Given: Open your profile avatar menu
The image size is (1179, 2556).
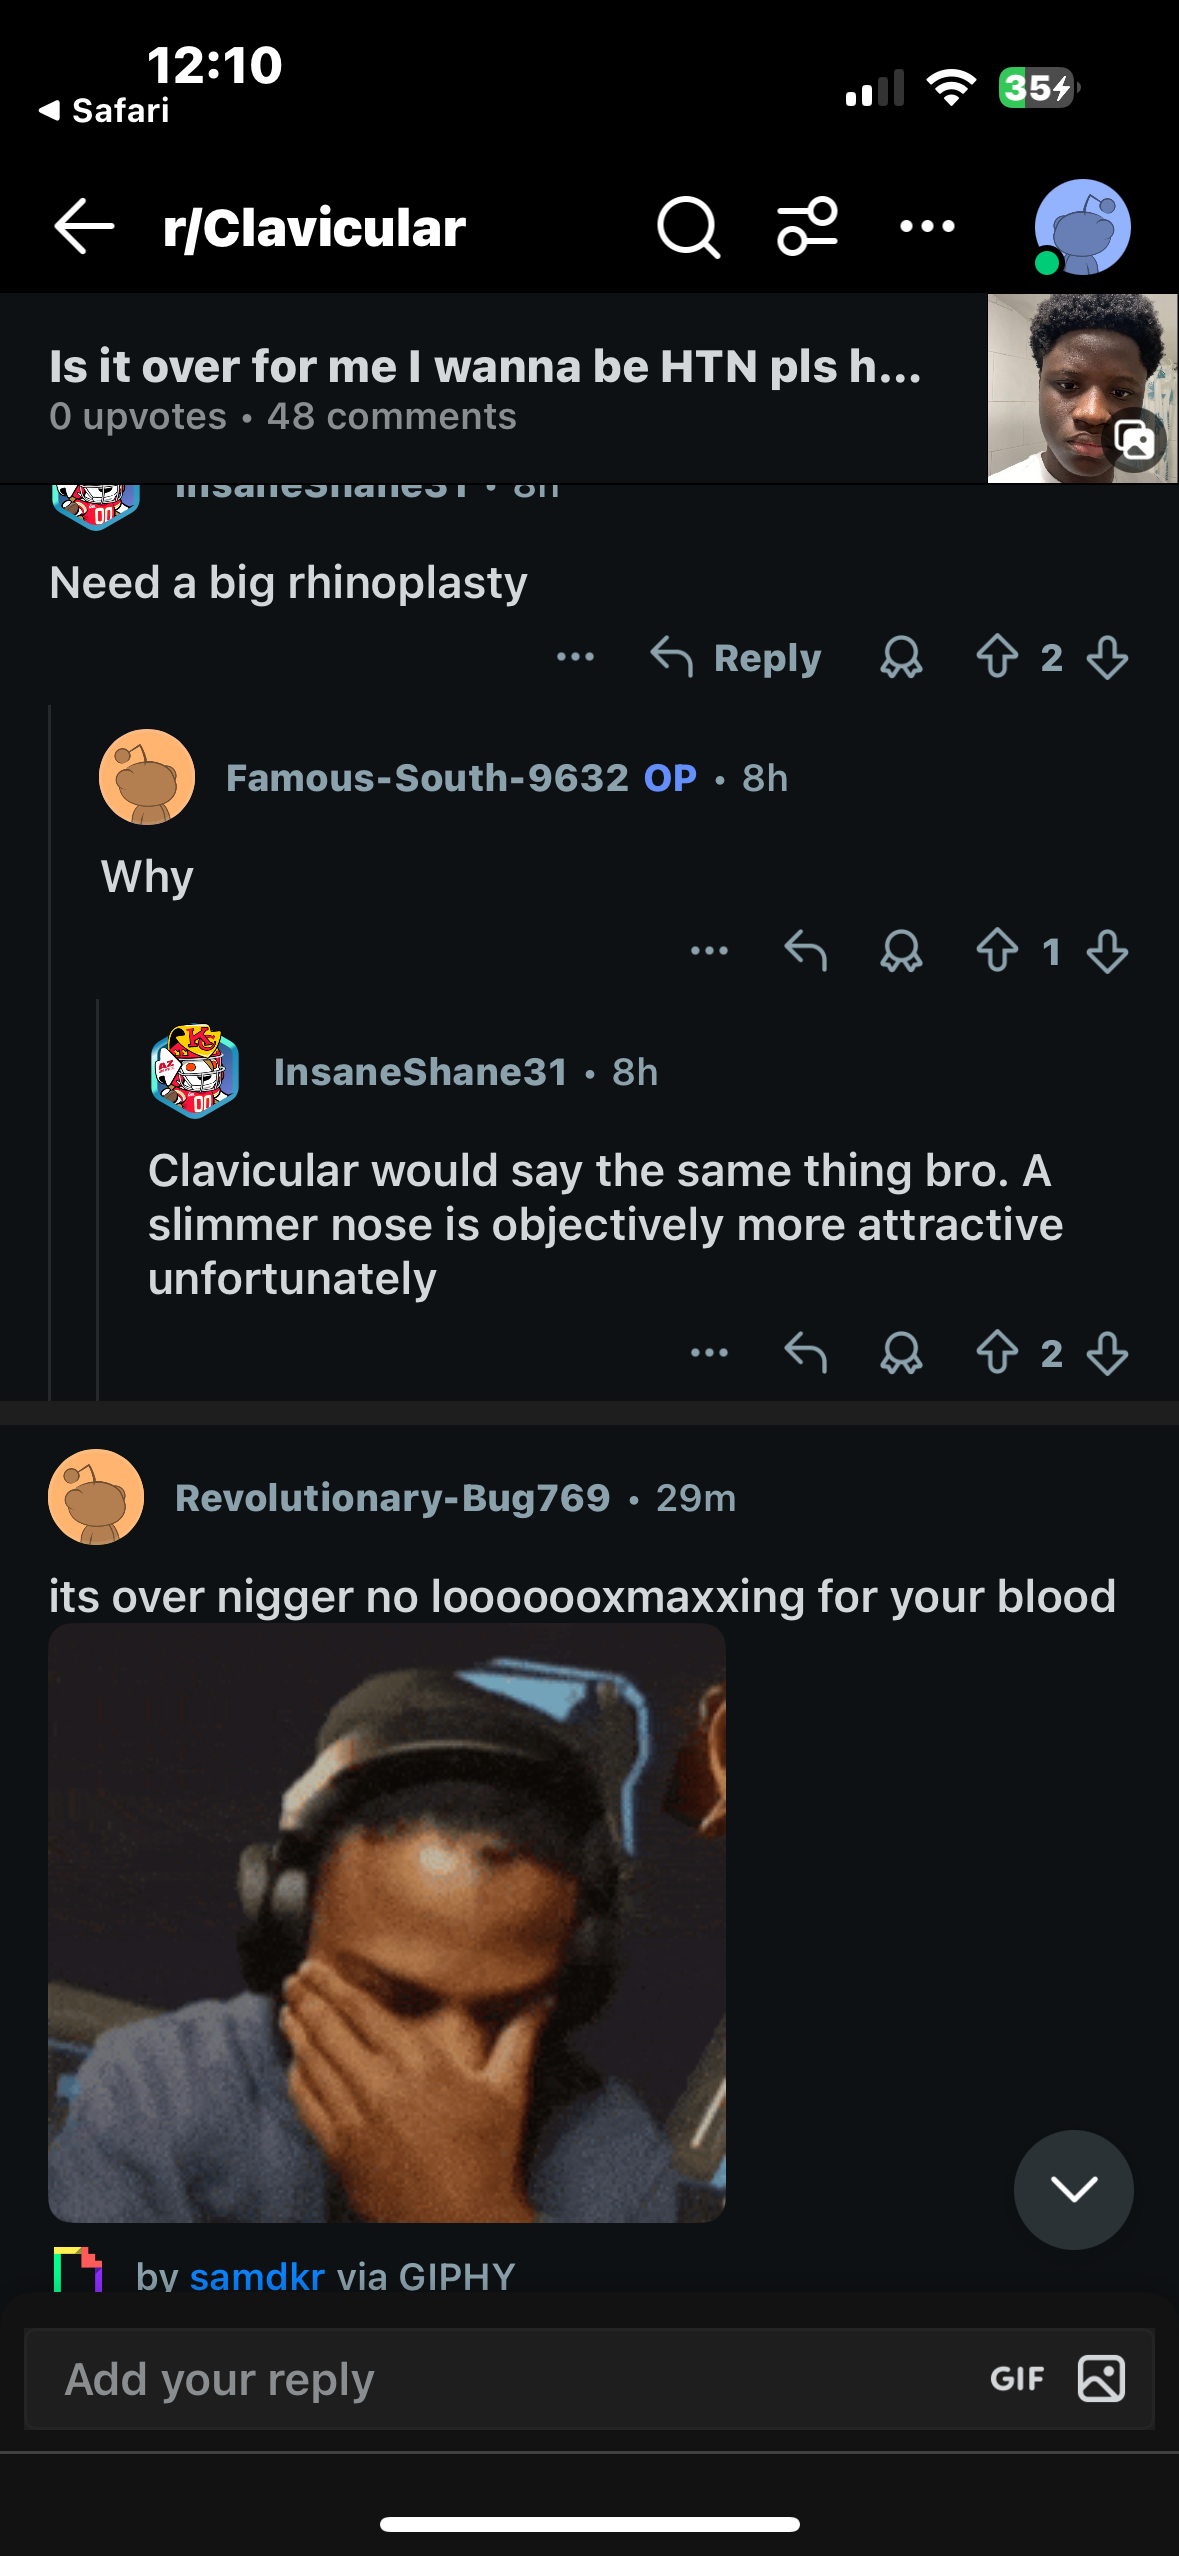Looking at the screenshot, I should tap(1082, 227).
